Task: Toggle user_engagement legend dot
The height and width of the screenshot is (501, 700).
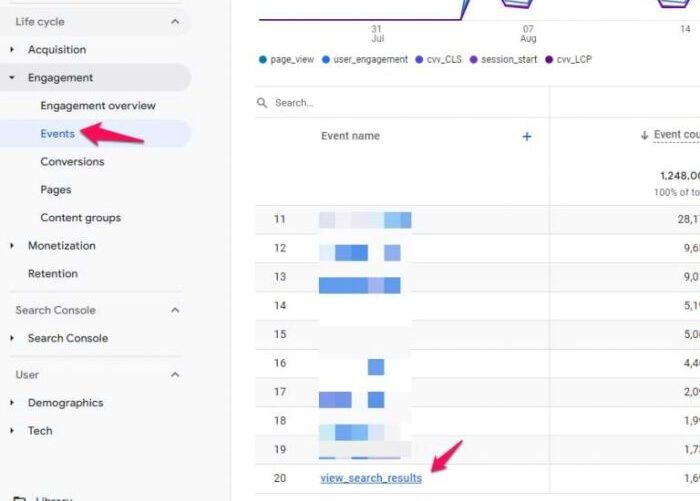Action: click(326, 59)
